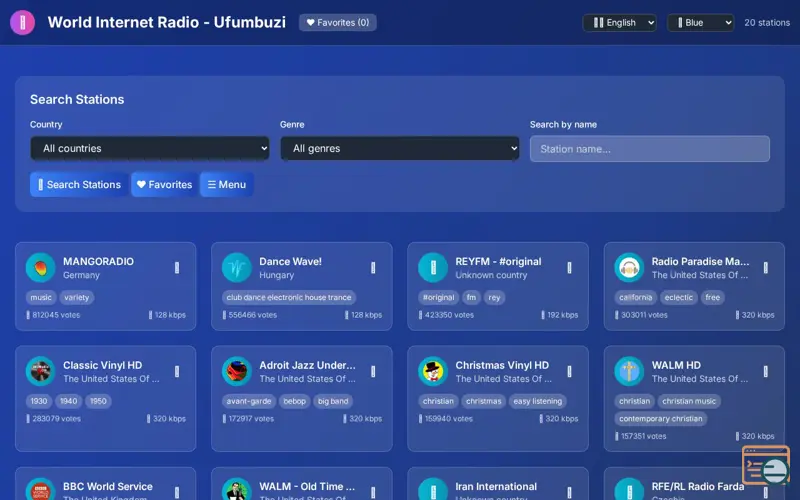Click the music tag on MANGORADIO
Viewport: 800px width, 500px height.
41,297
